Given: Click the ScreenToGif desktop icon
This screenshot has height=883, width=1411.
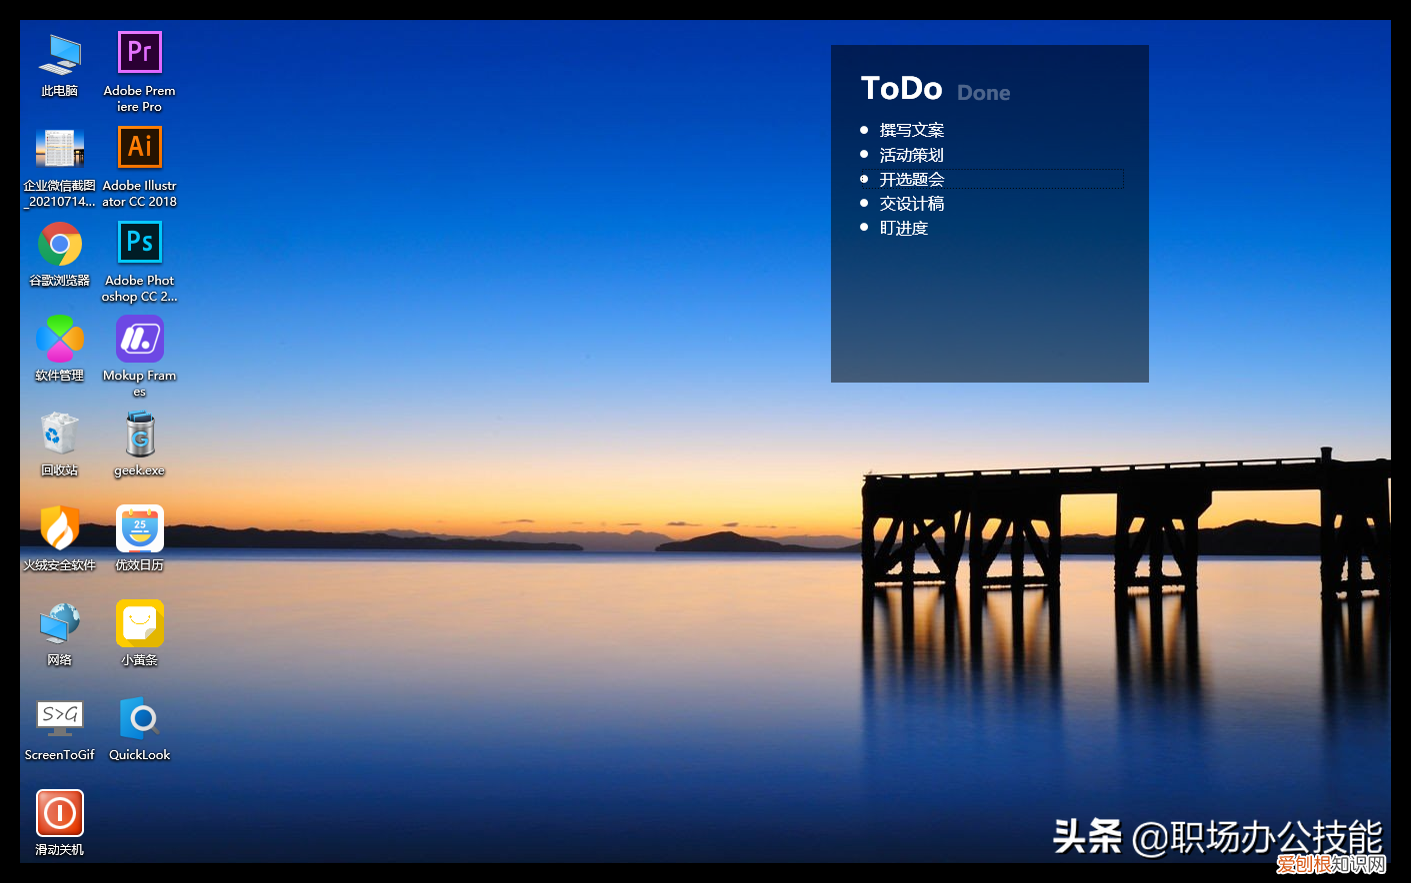Looking at the screenshot, I should pyautogui.click(x=60, y=718).
